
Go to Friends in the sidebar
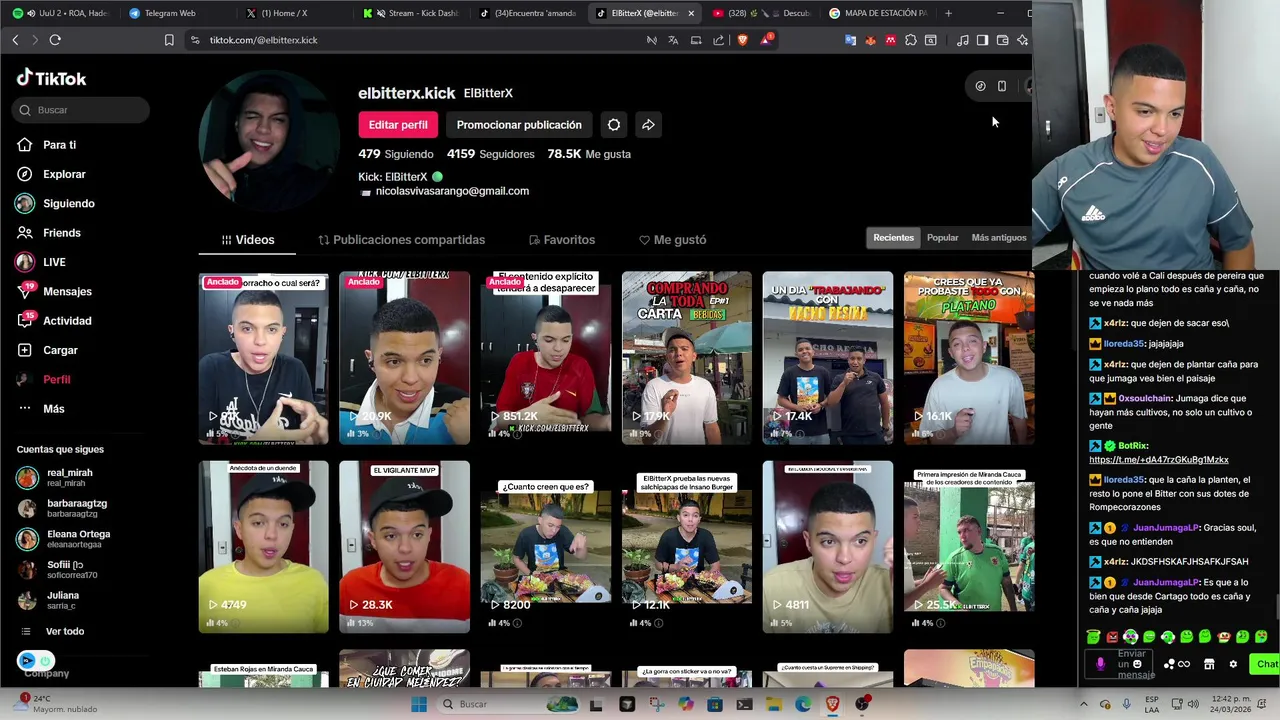(x=61, y=233)
